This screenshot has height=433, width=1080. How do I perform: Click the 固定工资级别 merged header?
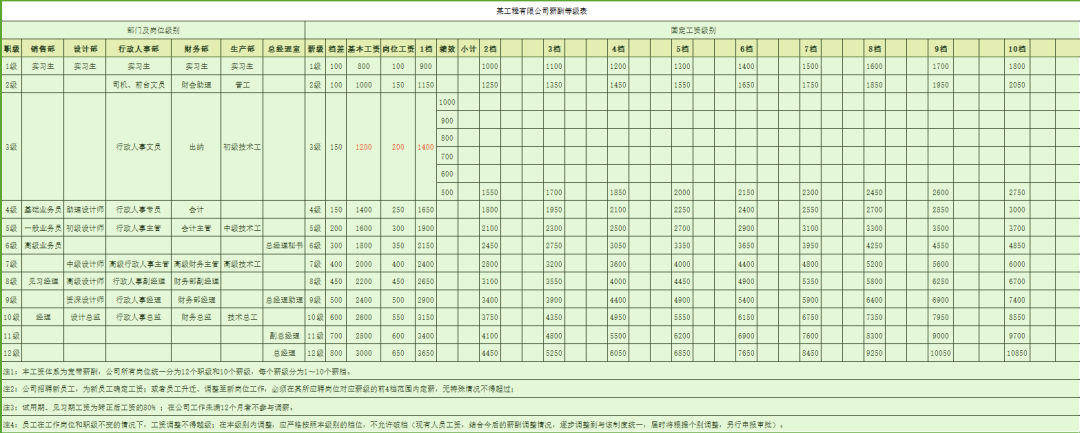(x=692, y=31)
